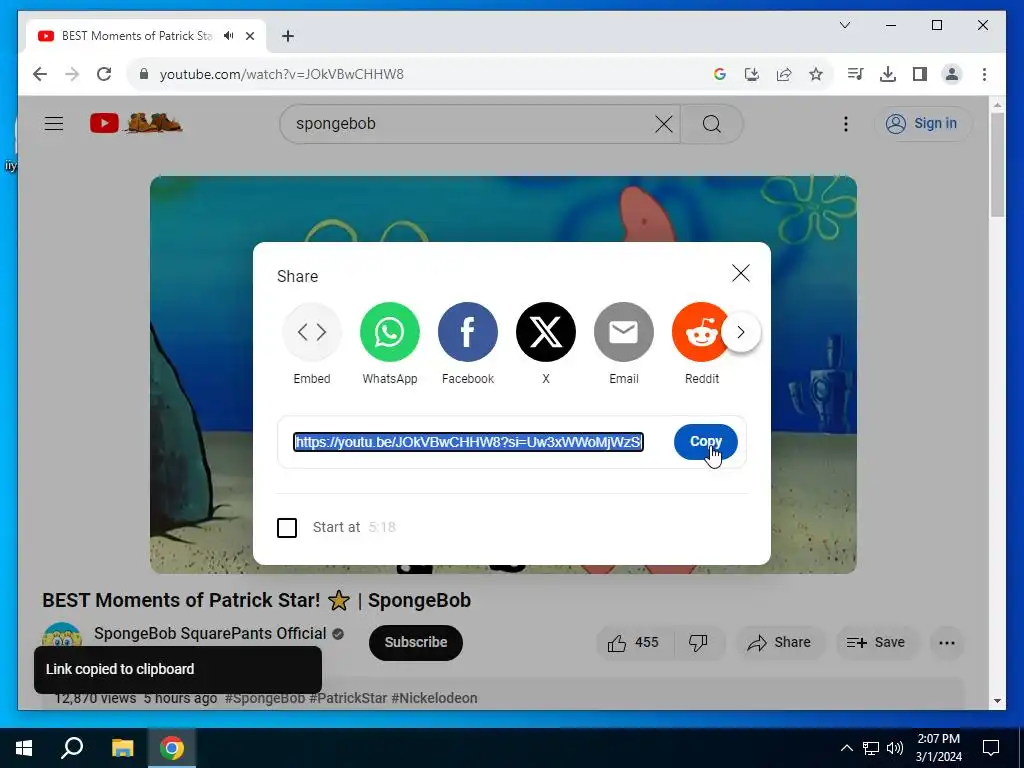Screen dimensions: 1024x768
Task: Open File Explorer from taskbar
Action: pos(122,748)
